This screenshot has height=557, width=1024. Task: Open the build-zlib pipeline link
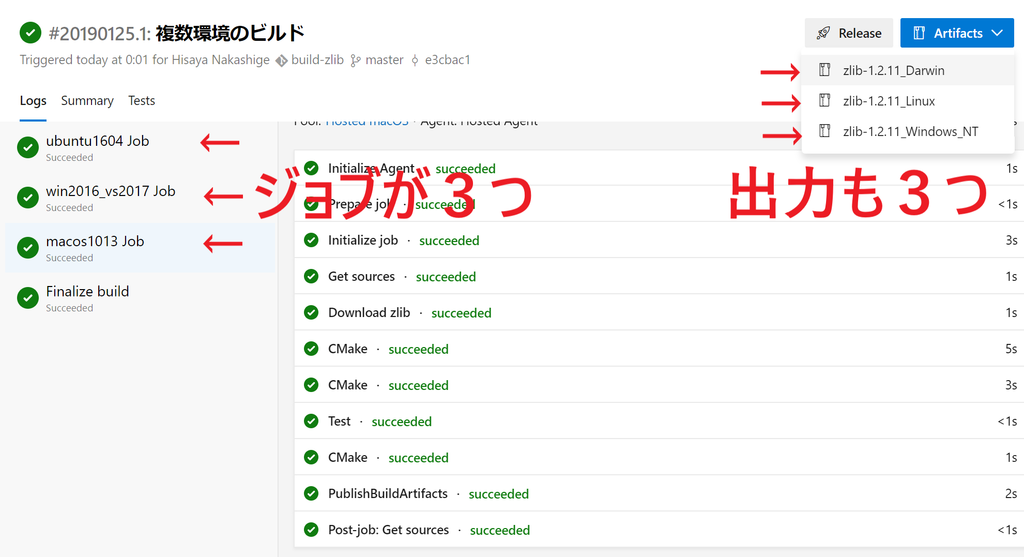coord(317,59)
